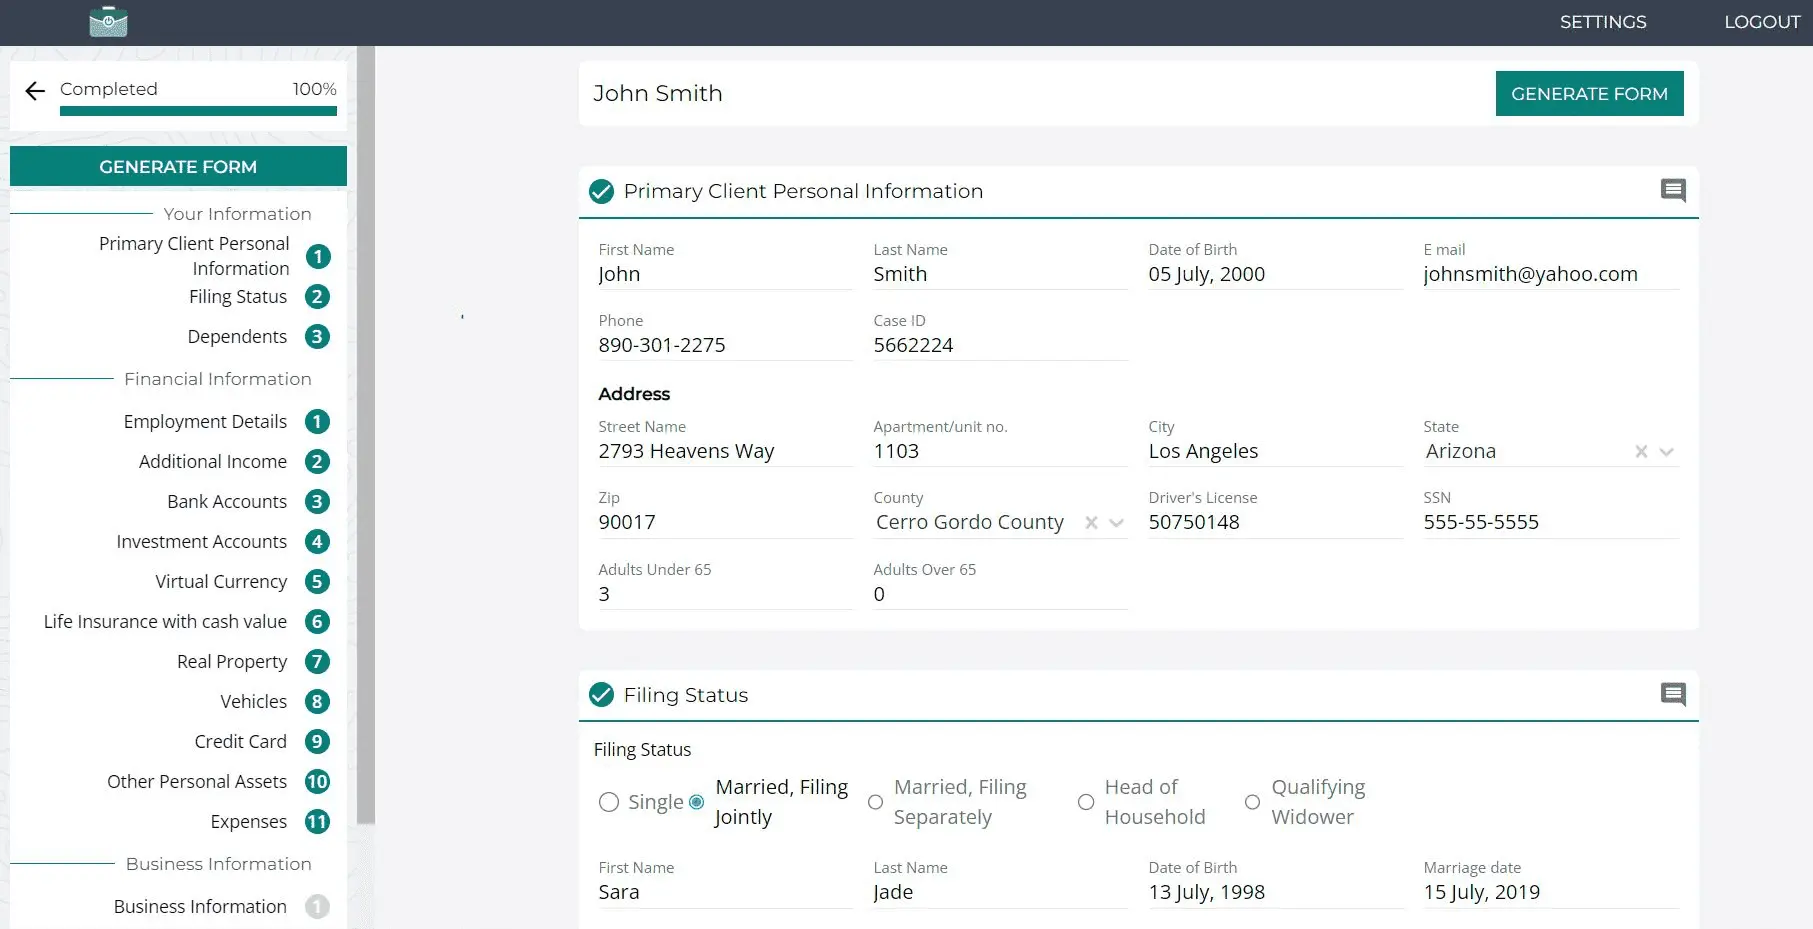
Task: Open Expenses in sidebar
Action: 249,822
